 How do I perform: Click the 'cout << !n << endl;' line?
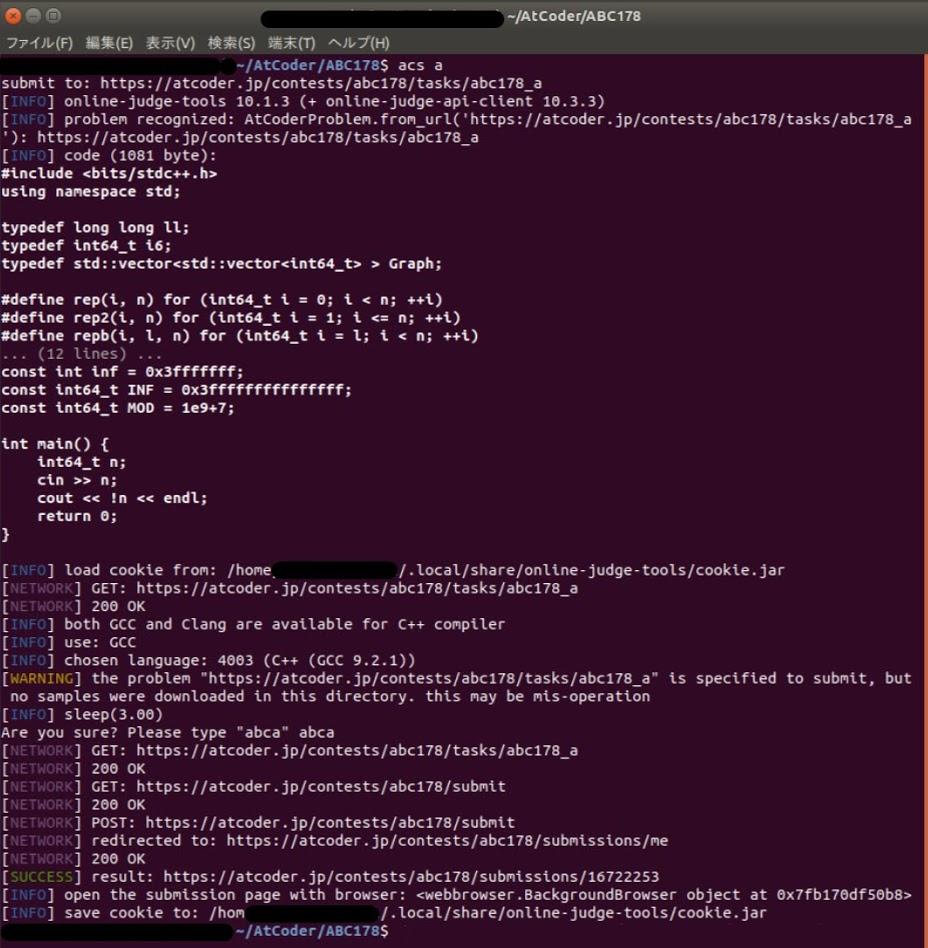pos(122,498)
